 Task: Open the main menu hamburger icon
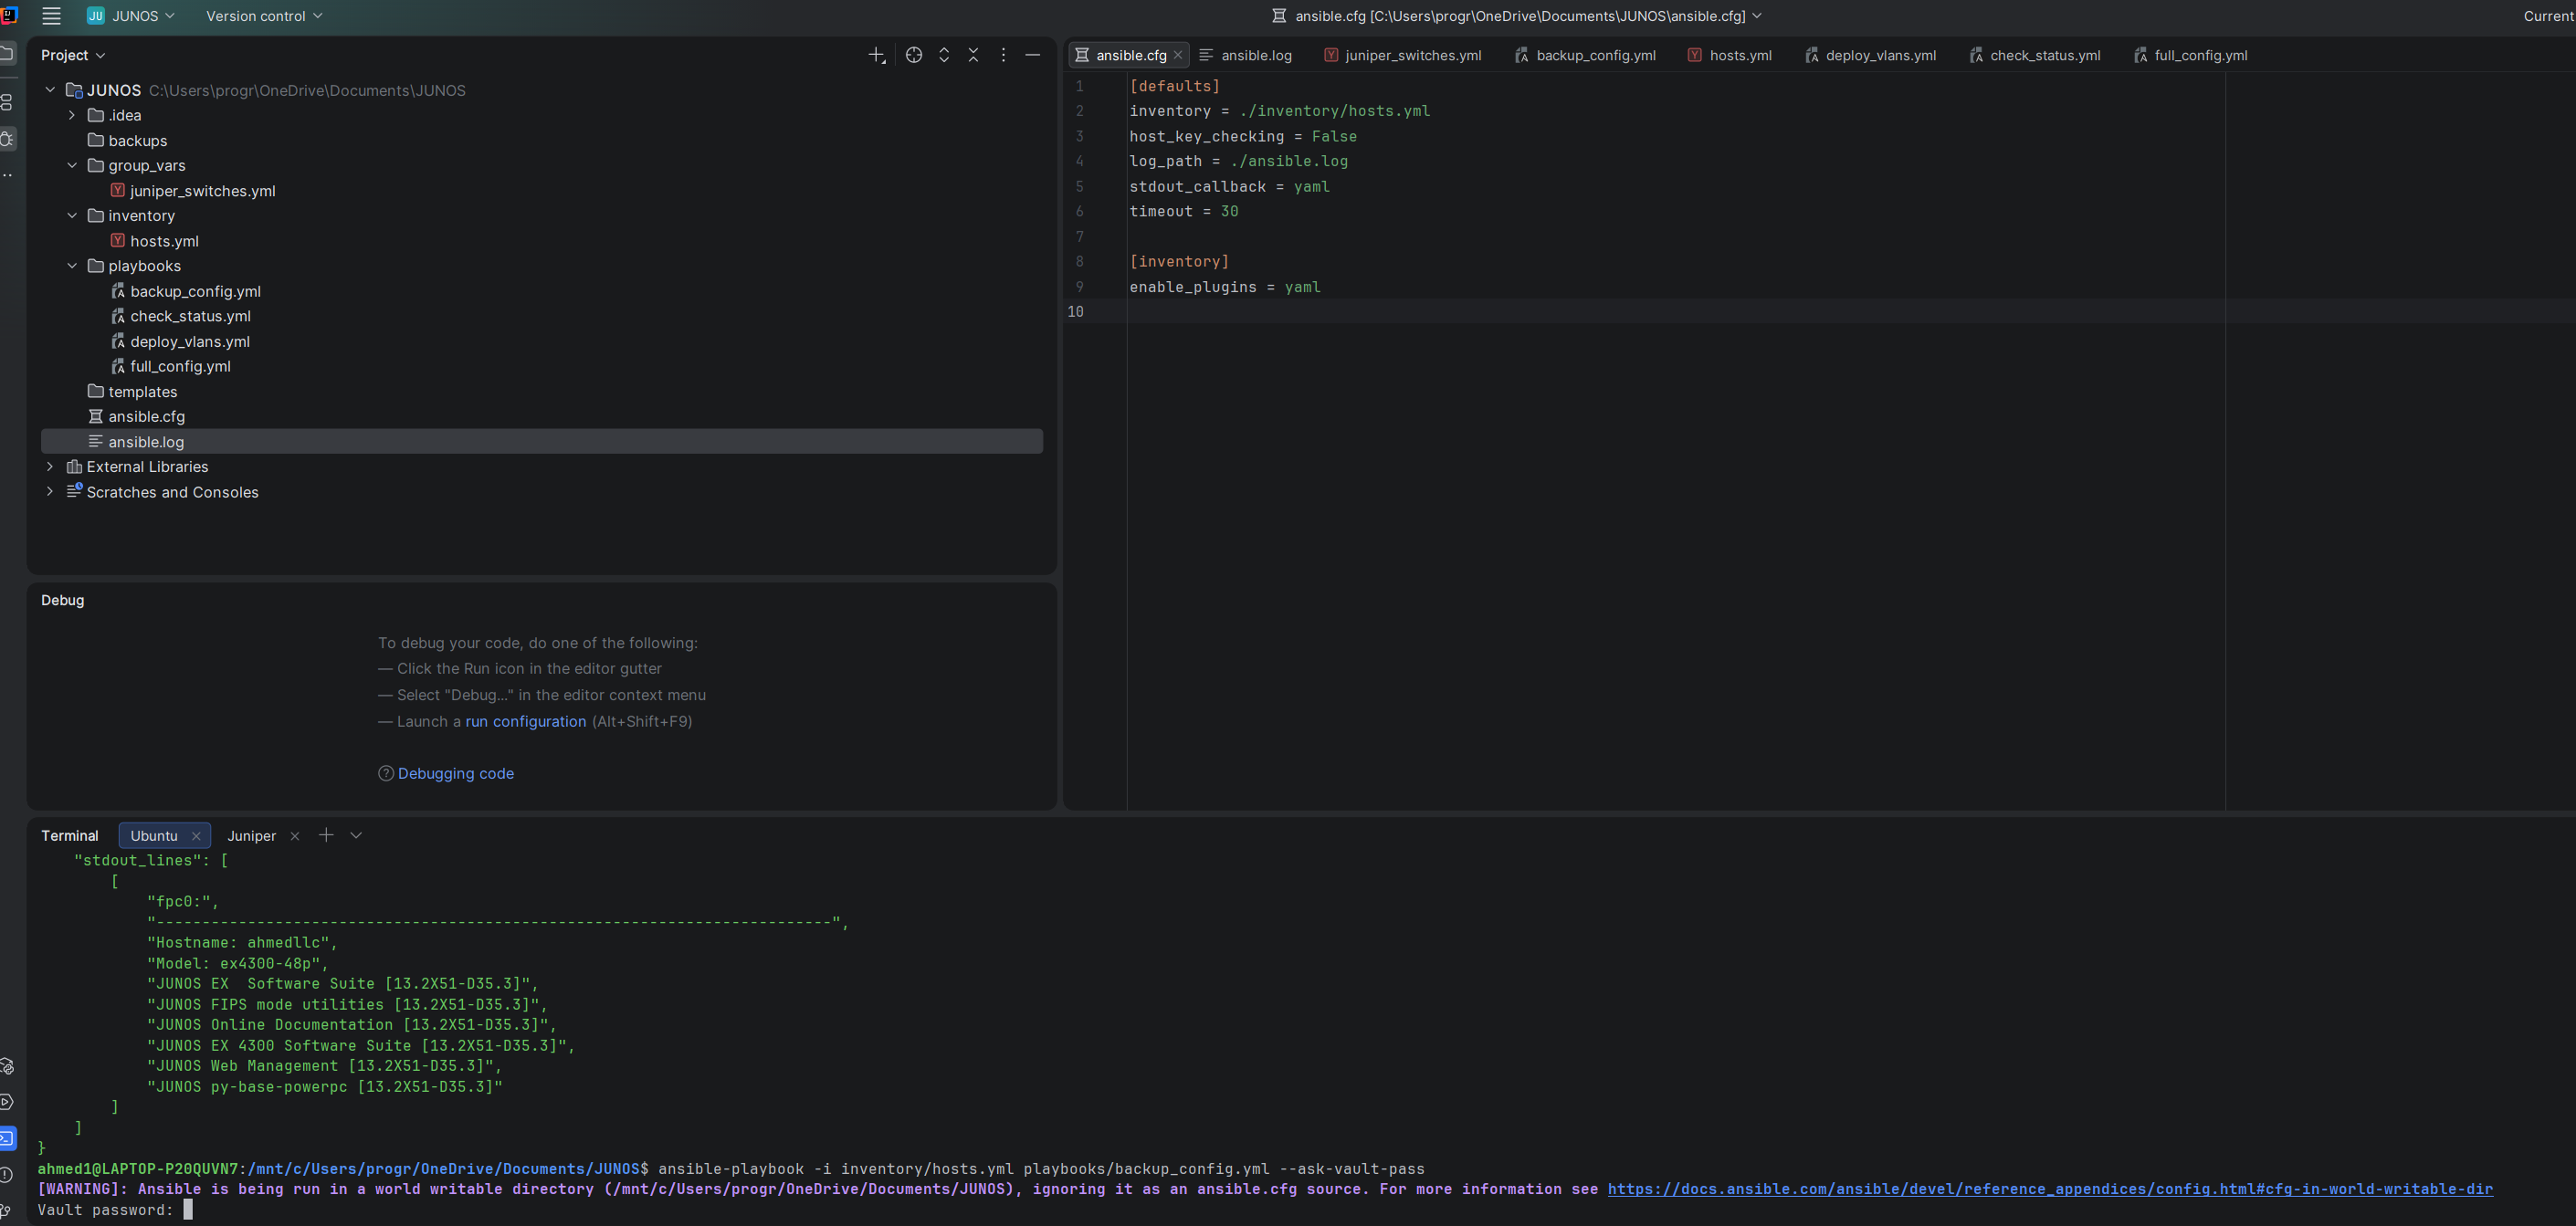51,16
